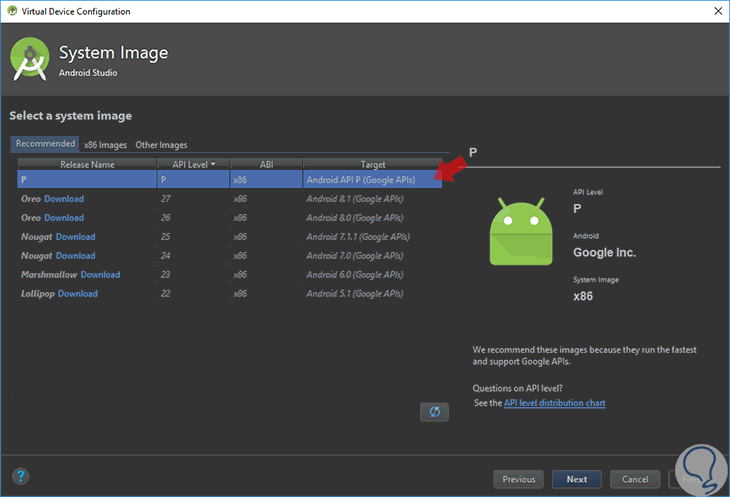The height and width of the screenshot is (497, 730).
Task: Select the Android API P (Google APIs) target cell
Action: [x=372, y=180]
